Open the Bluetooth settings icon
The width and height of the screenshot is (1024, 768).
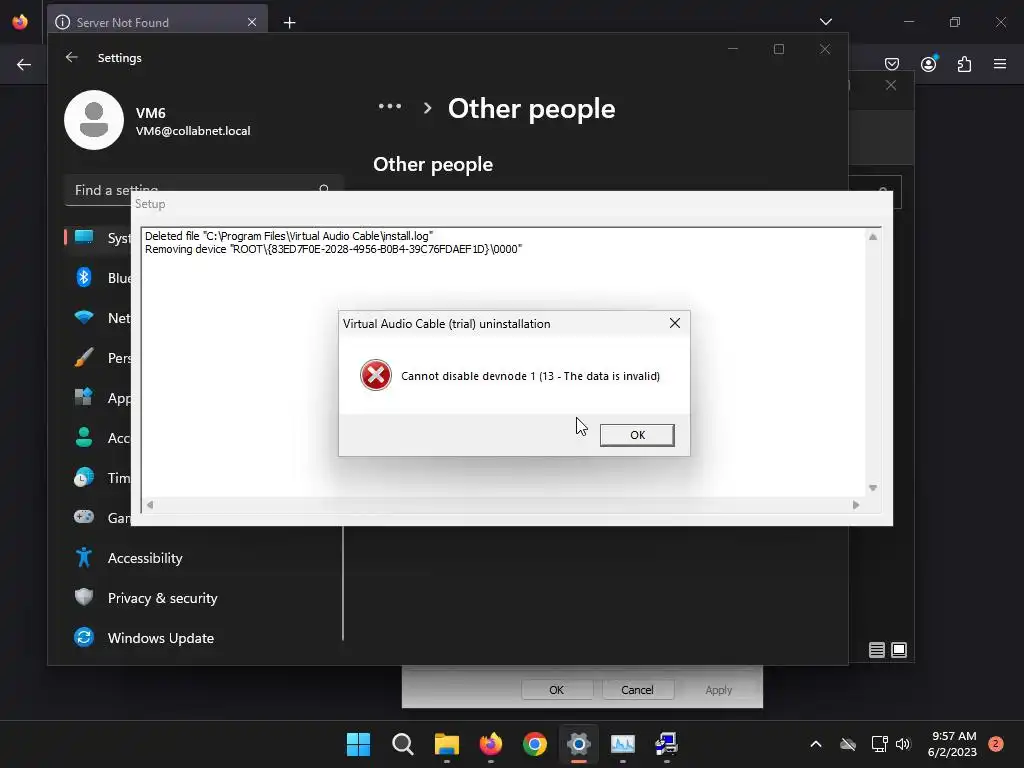(x=84, y=278)
